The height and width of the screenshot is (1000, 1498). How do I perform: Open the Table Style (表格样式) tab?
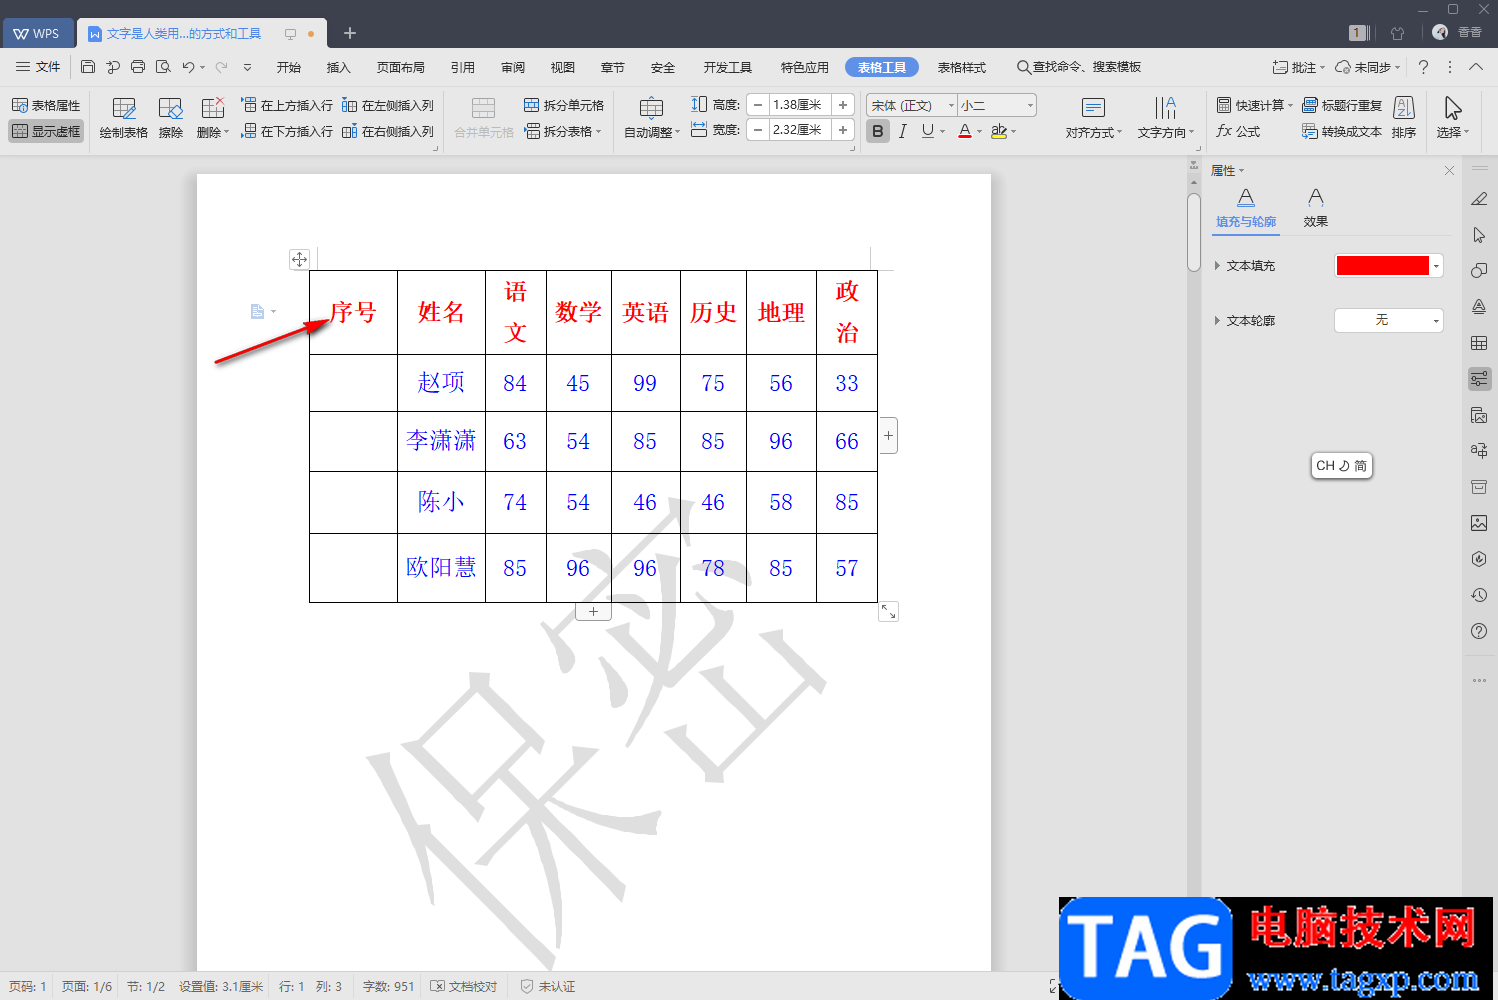click(962, 67)
